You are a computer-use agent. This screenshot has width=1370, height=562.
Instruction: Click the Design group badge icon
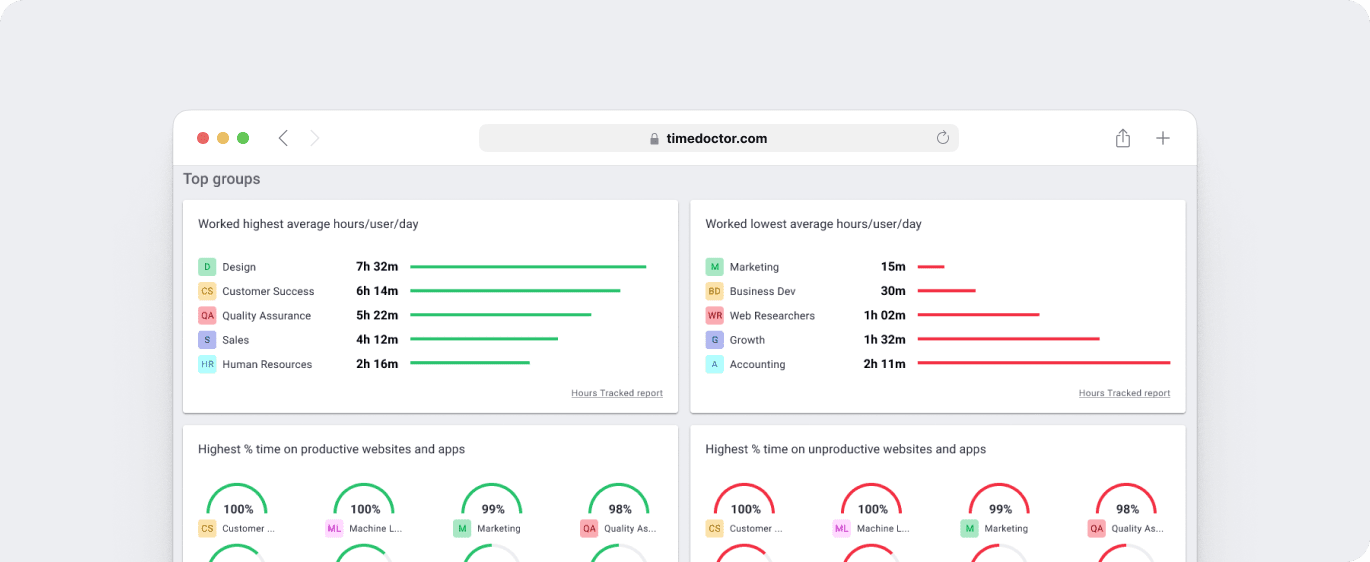(207, 267)
